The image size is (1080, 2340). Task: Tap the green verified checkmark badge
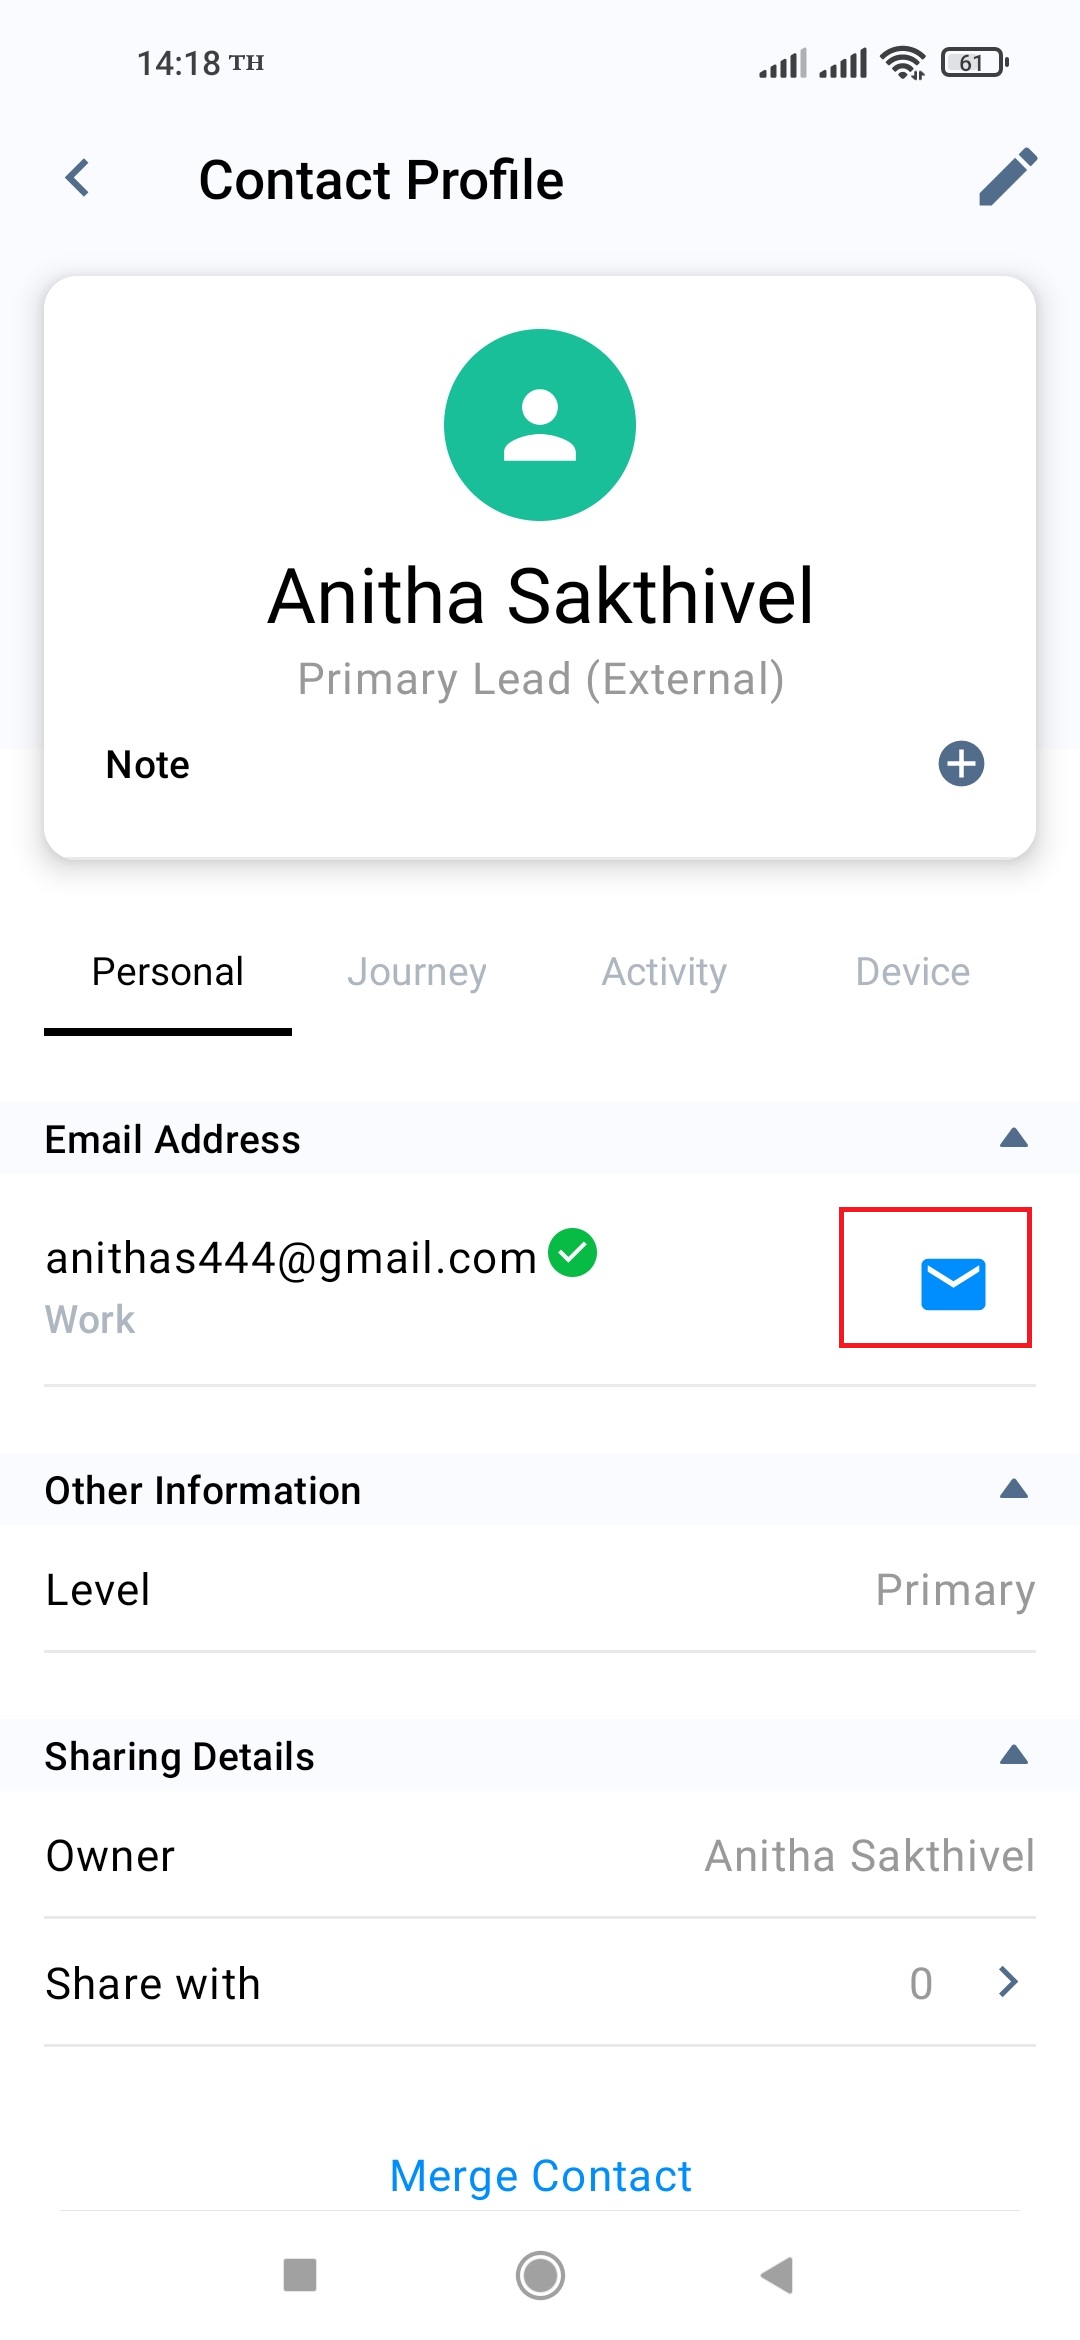coord(573,1253)
